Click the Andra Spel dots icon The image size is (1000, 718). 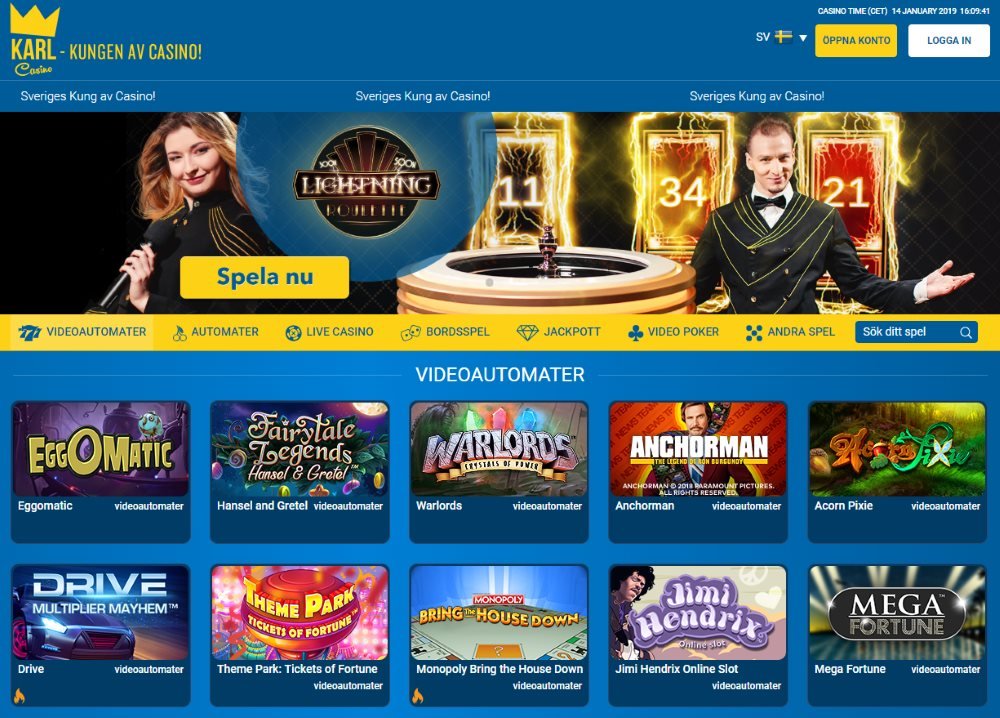click(x=754, y=333)
